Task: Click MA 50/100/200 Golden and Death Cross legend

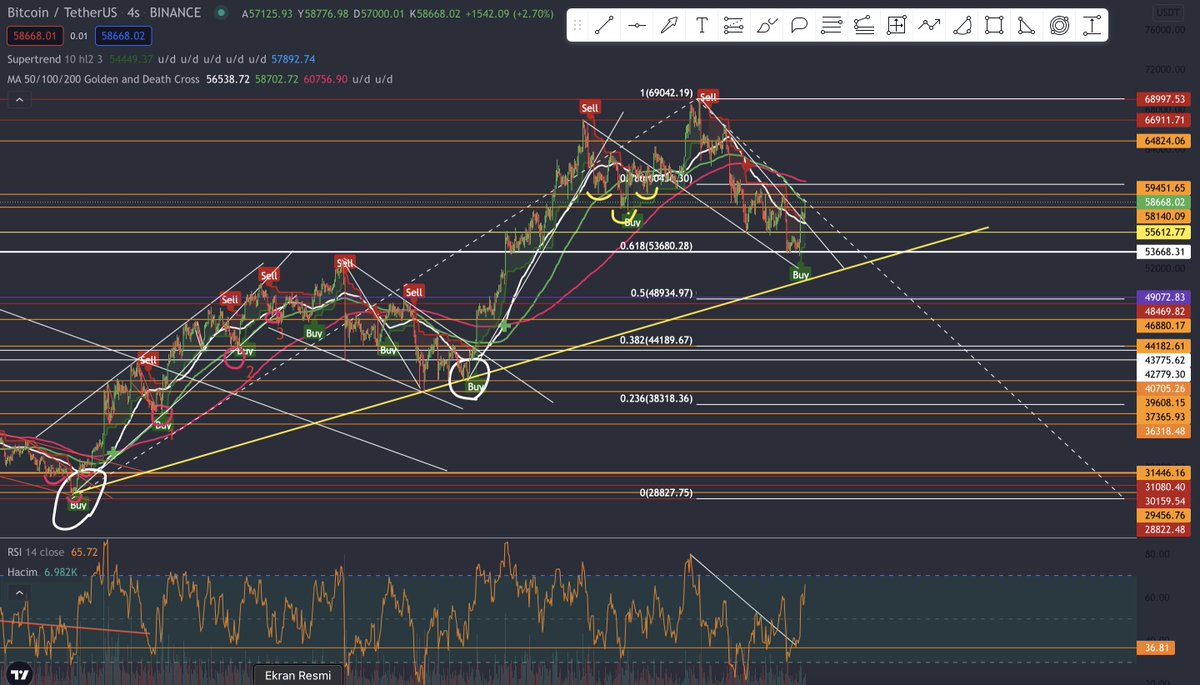Action: pos(103,79)
